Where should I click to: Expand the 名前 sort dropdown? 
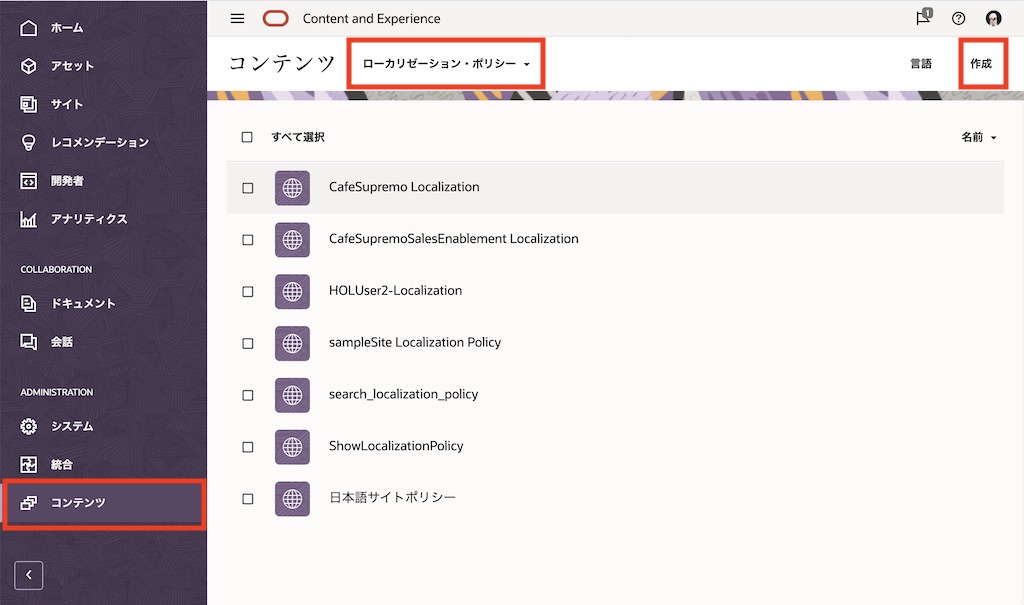click(979, 137)
